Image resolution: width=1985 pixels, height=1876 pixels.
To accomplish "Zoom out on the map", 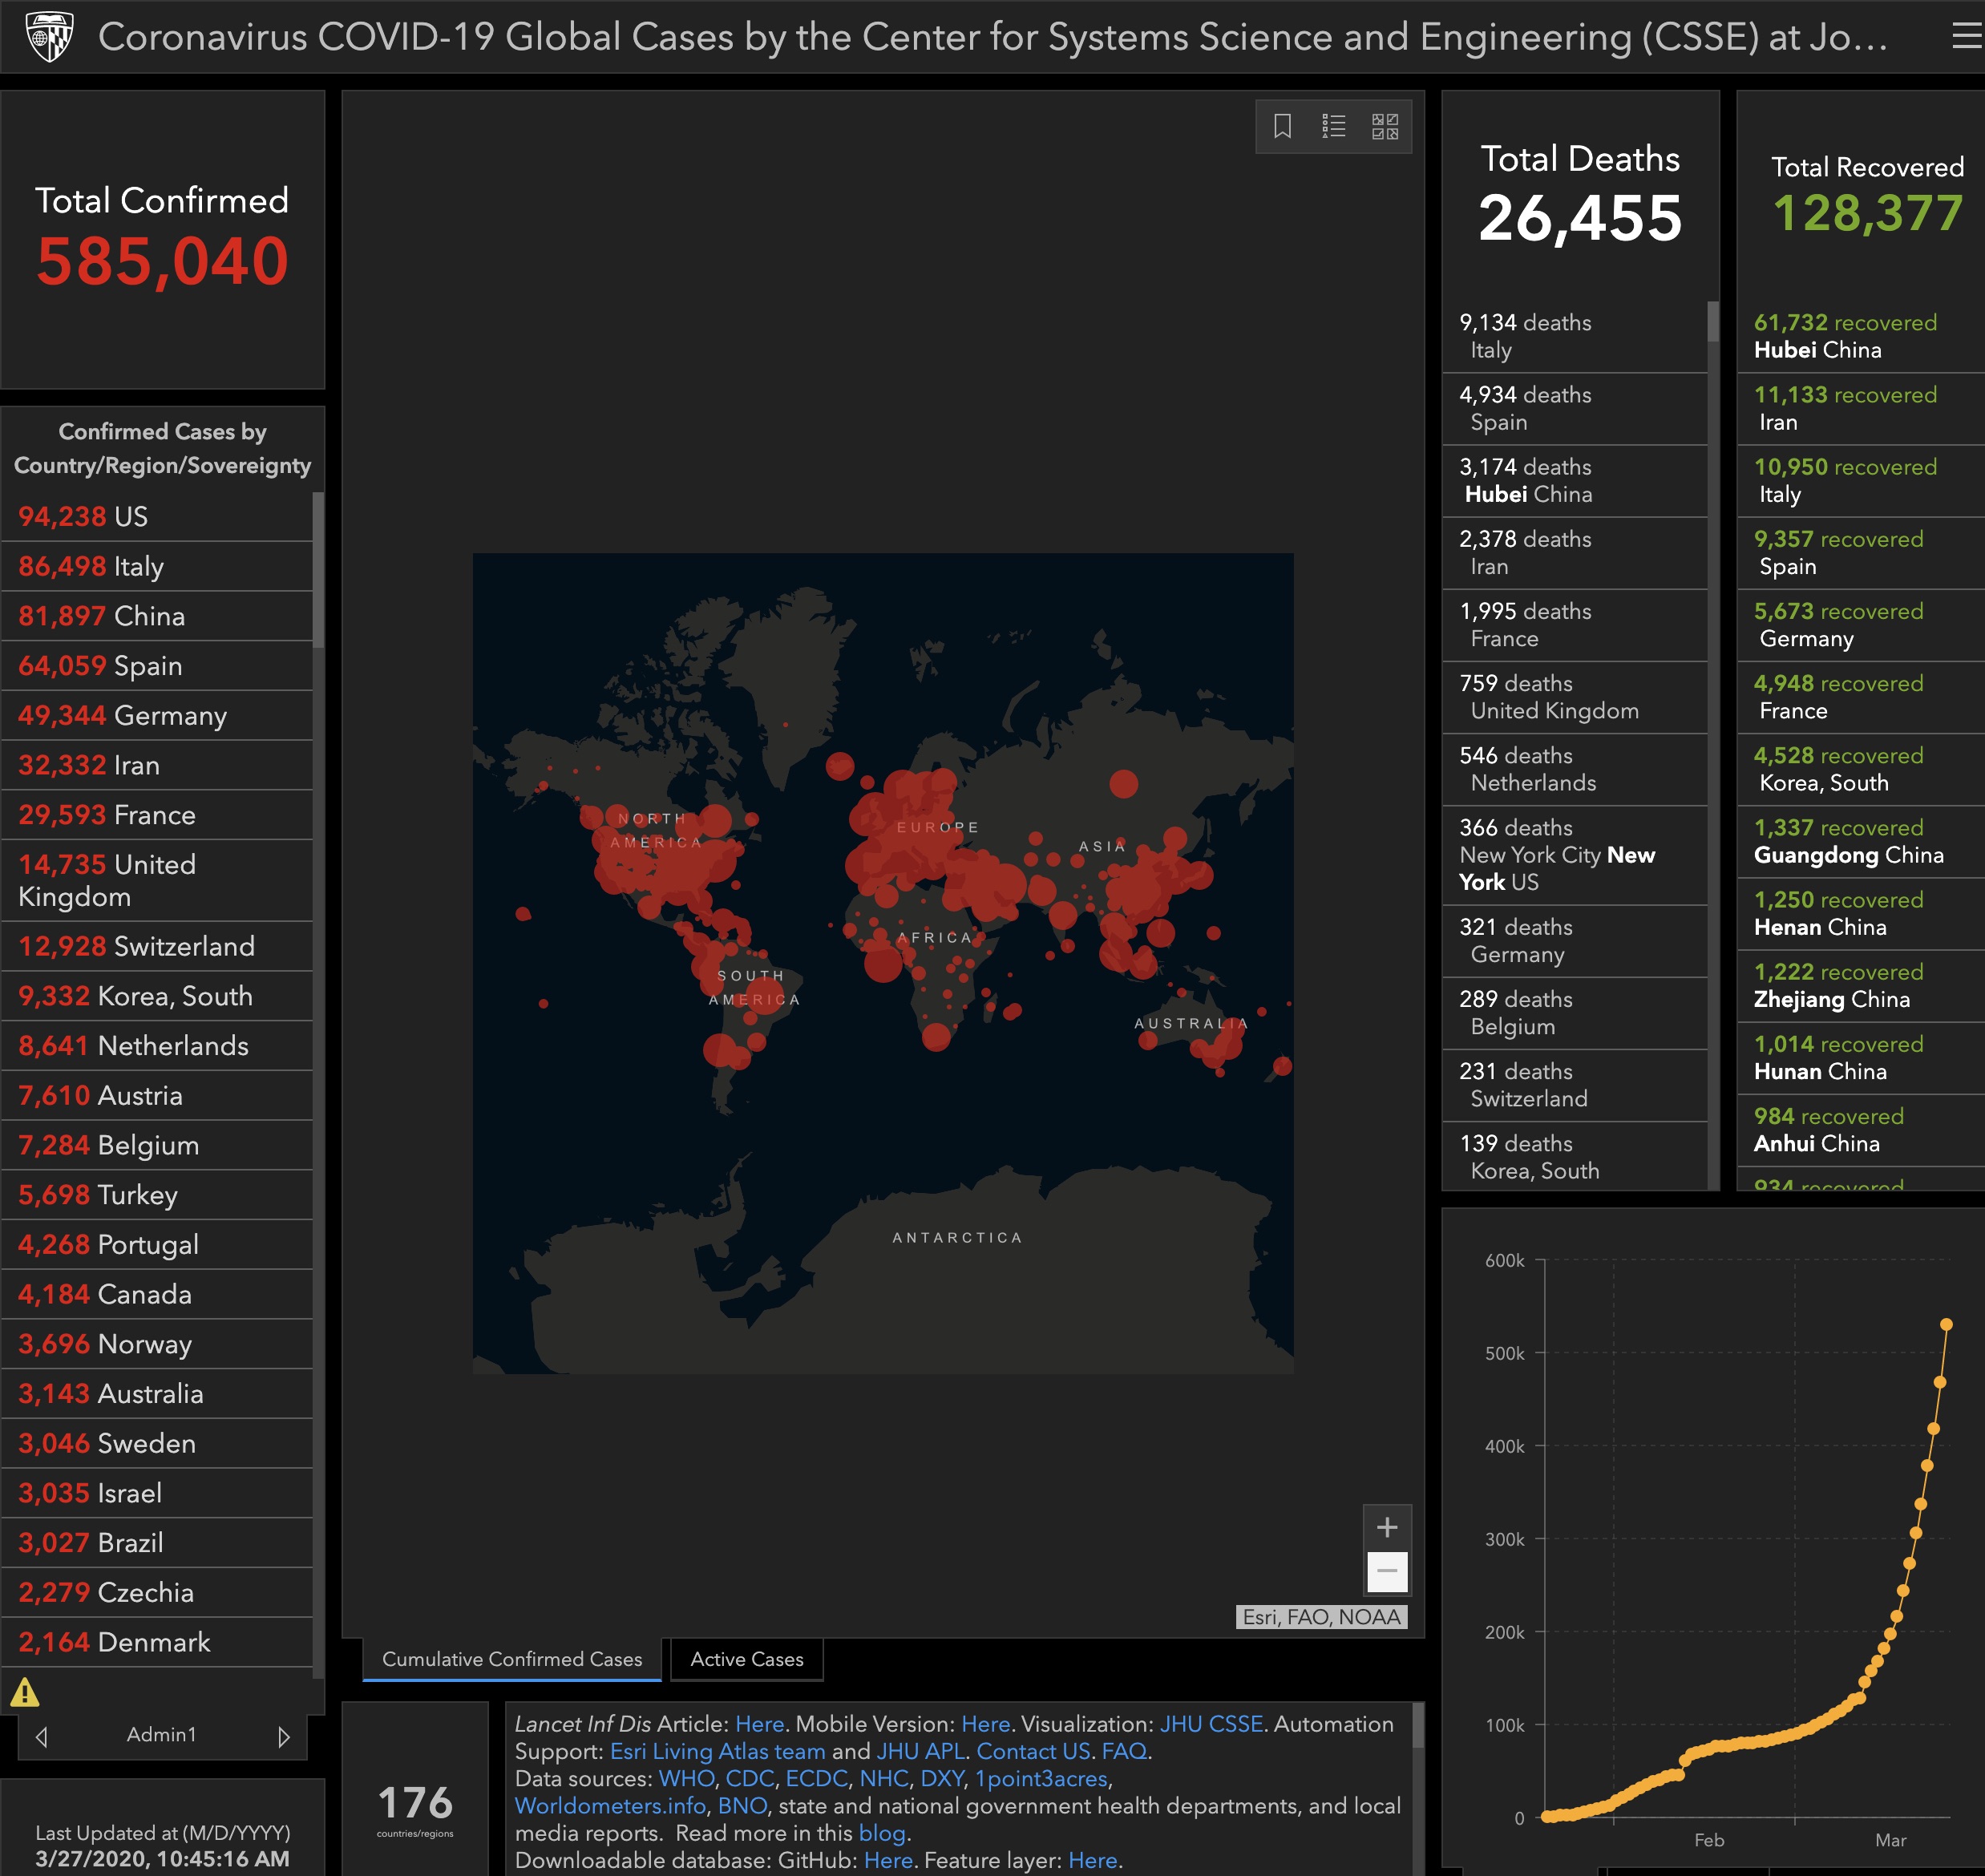I will pyautogui.click(x=1387, y=1571).
